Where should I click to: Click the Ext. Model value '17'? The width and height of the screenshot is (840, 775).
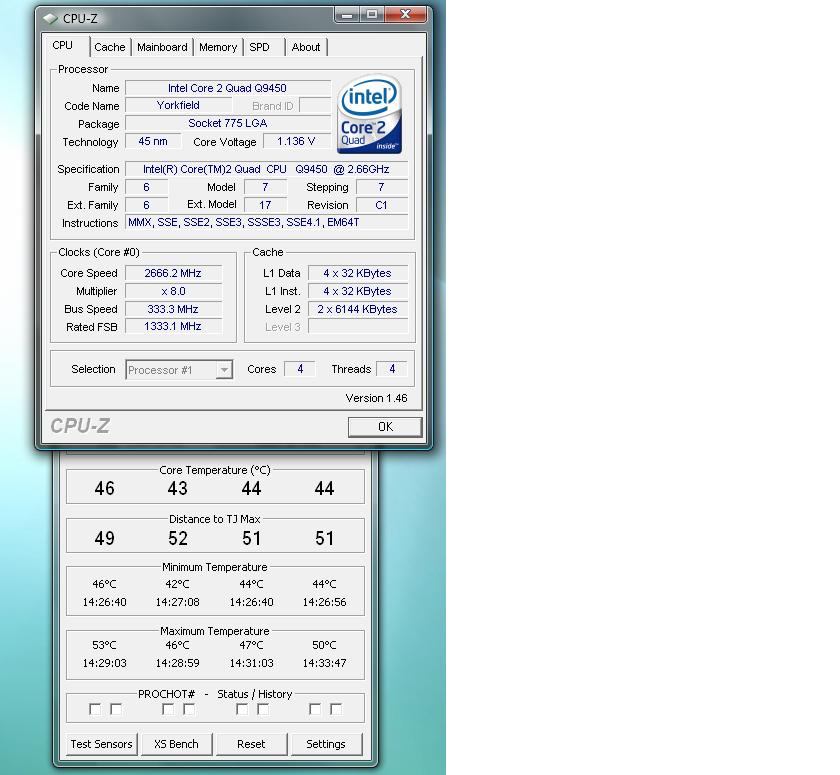point(265,205)
